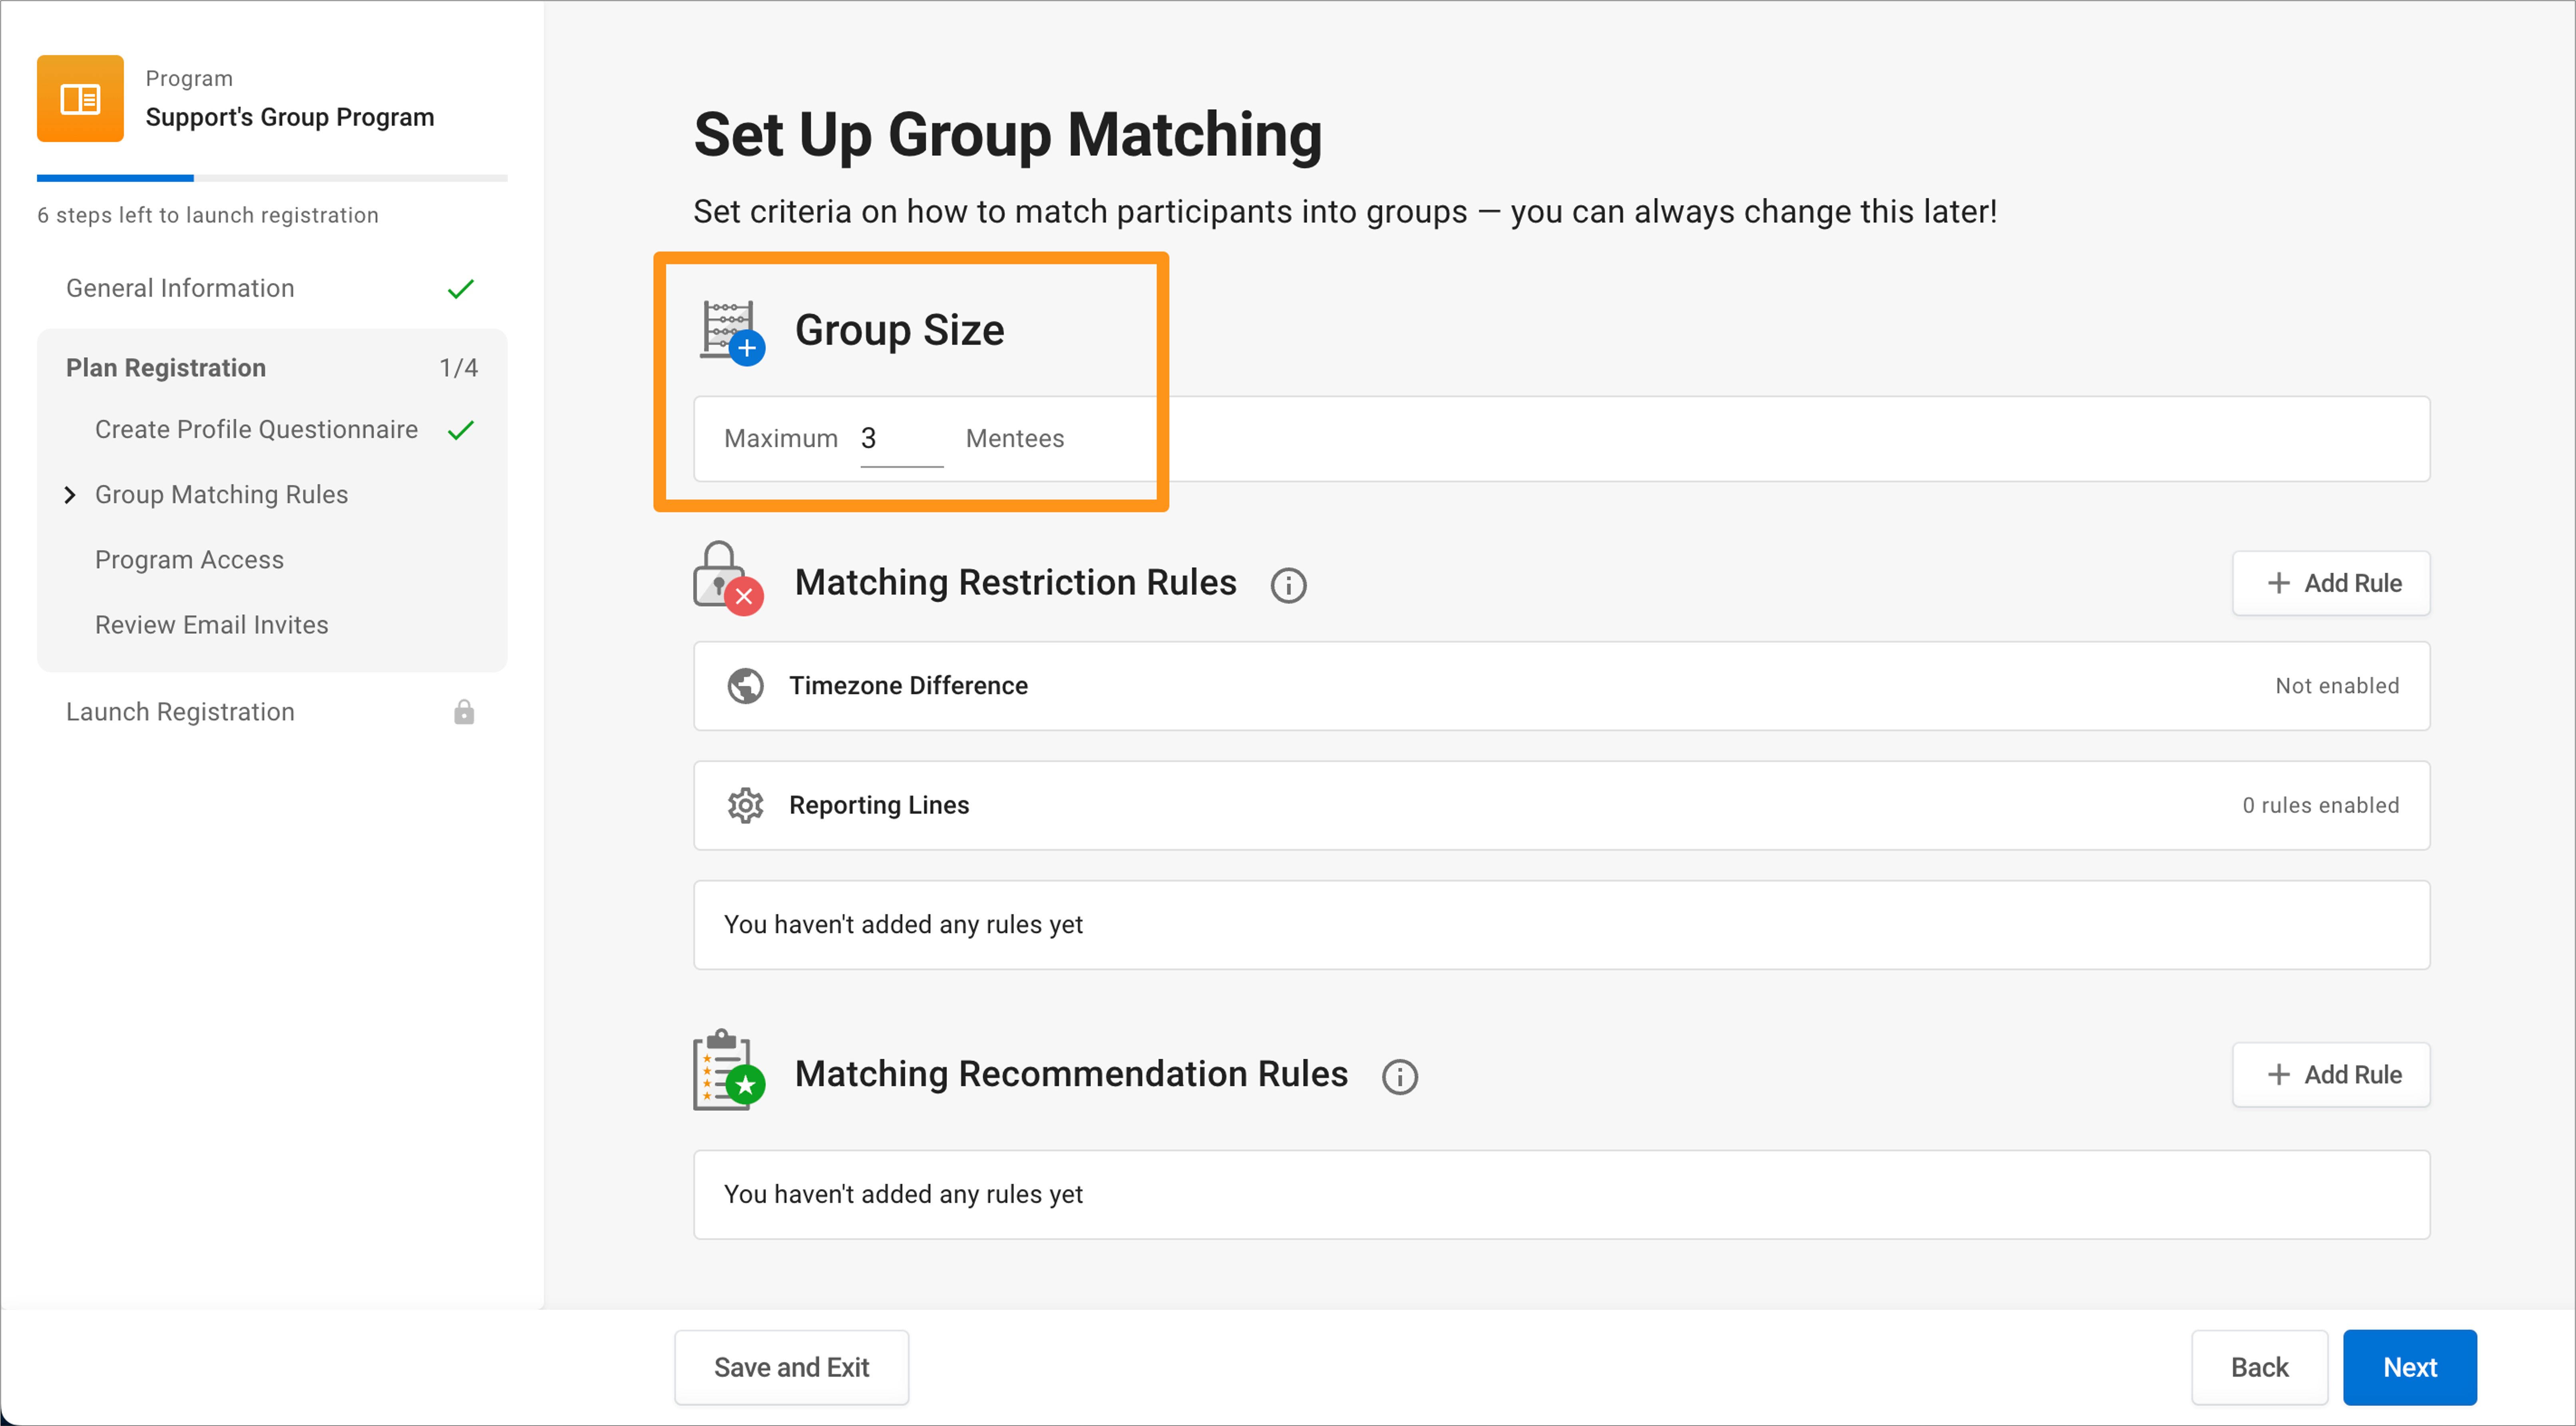2576x1426 pixels.
Task: Add a matching restriction rule
Action: point(2331,583)
